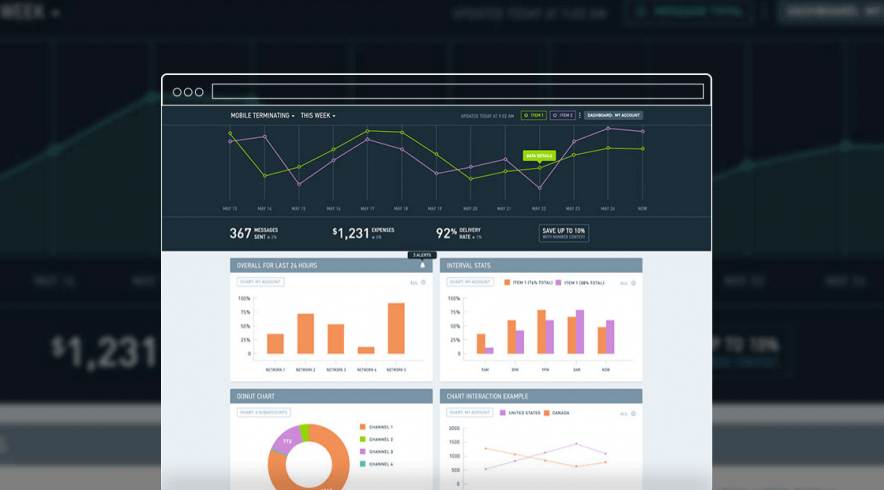Open Chart: My Account in Chart Interaction Example
The height and width of the screenshot is (490, 884).
pyautogui.click(x=470, y=412)
